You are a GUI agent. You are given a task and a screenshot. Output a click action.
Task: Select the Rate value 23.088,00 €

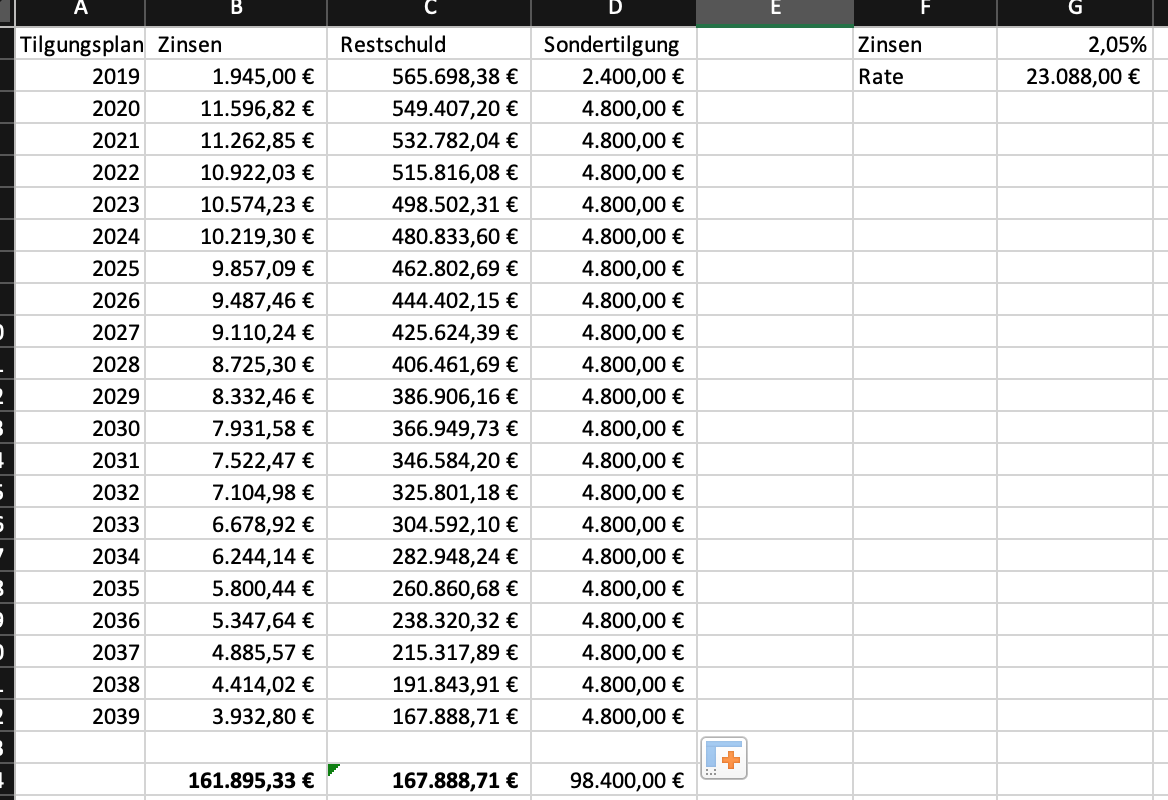click(1075, 76)
